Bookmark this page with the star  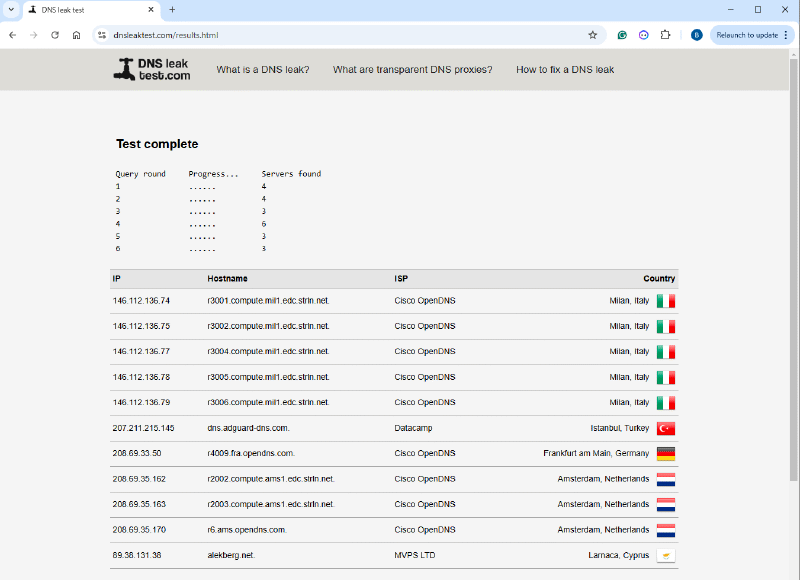pyautogui.click(x=593, y=34)
